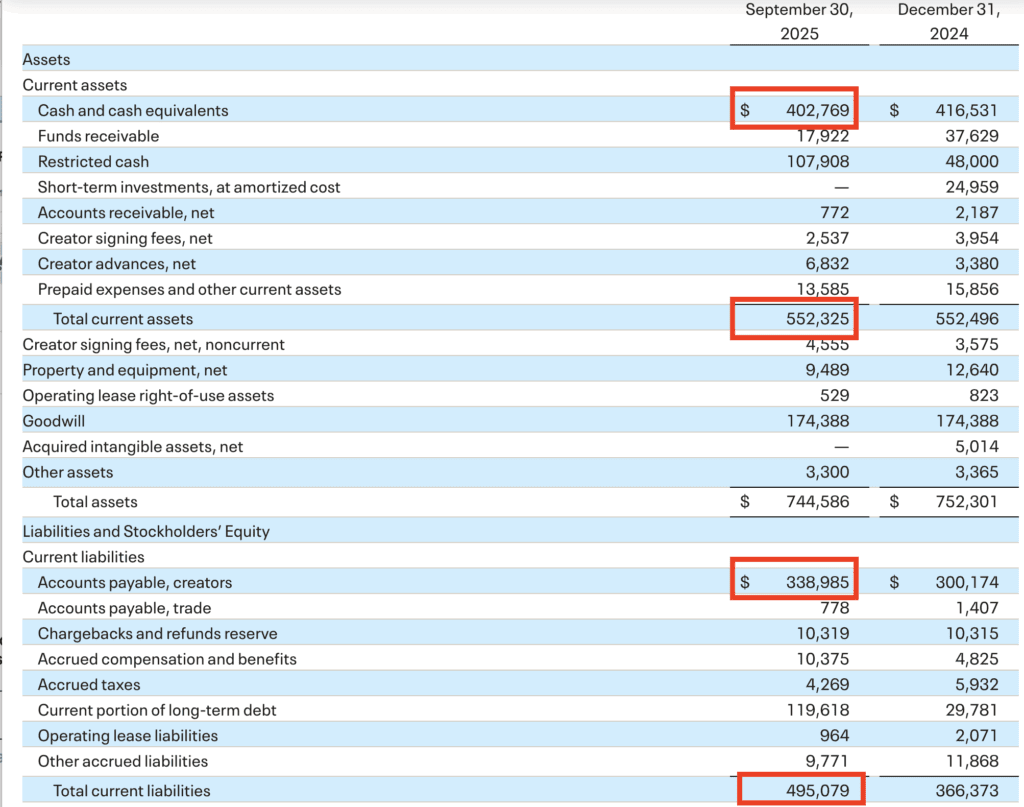This screenshot has width=1024, height=807.
Task: Click the 'Goodwill' row label
Action: coord(53,421)
